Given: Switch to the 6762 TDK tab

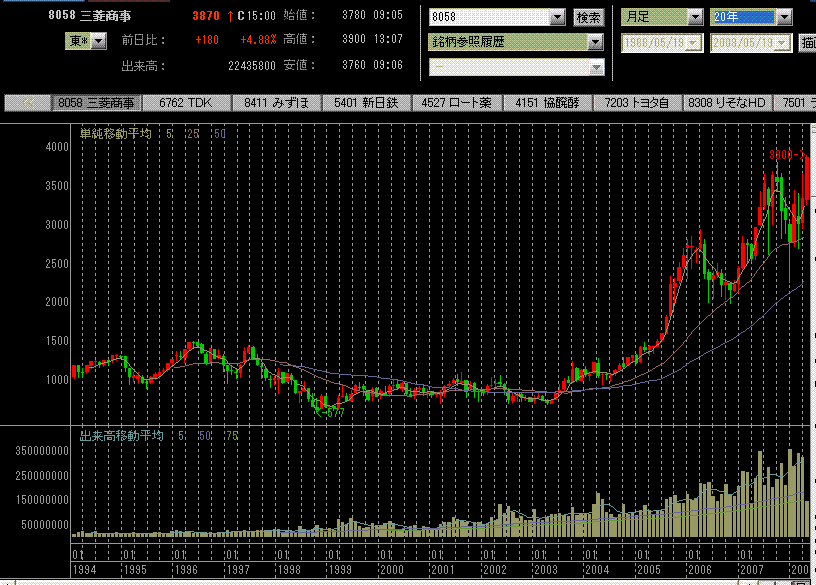Looking at the screenshot, I should tap(187, 102).
